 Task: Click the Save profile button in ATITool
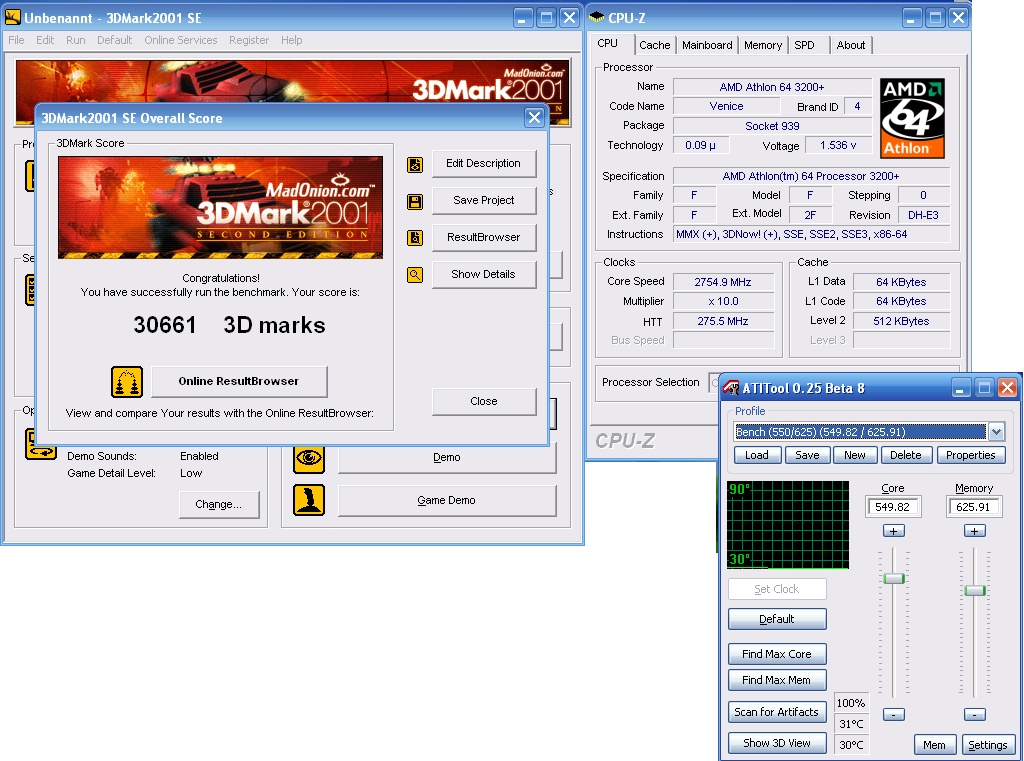pyautogui.click(x=807, y=455)
